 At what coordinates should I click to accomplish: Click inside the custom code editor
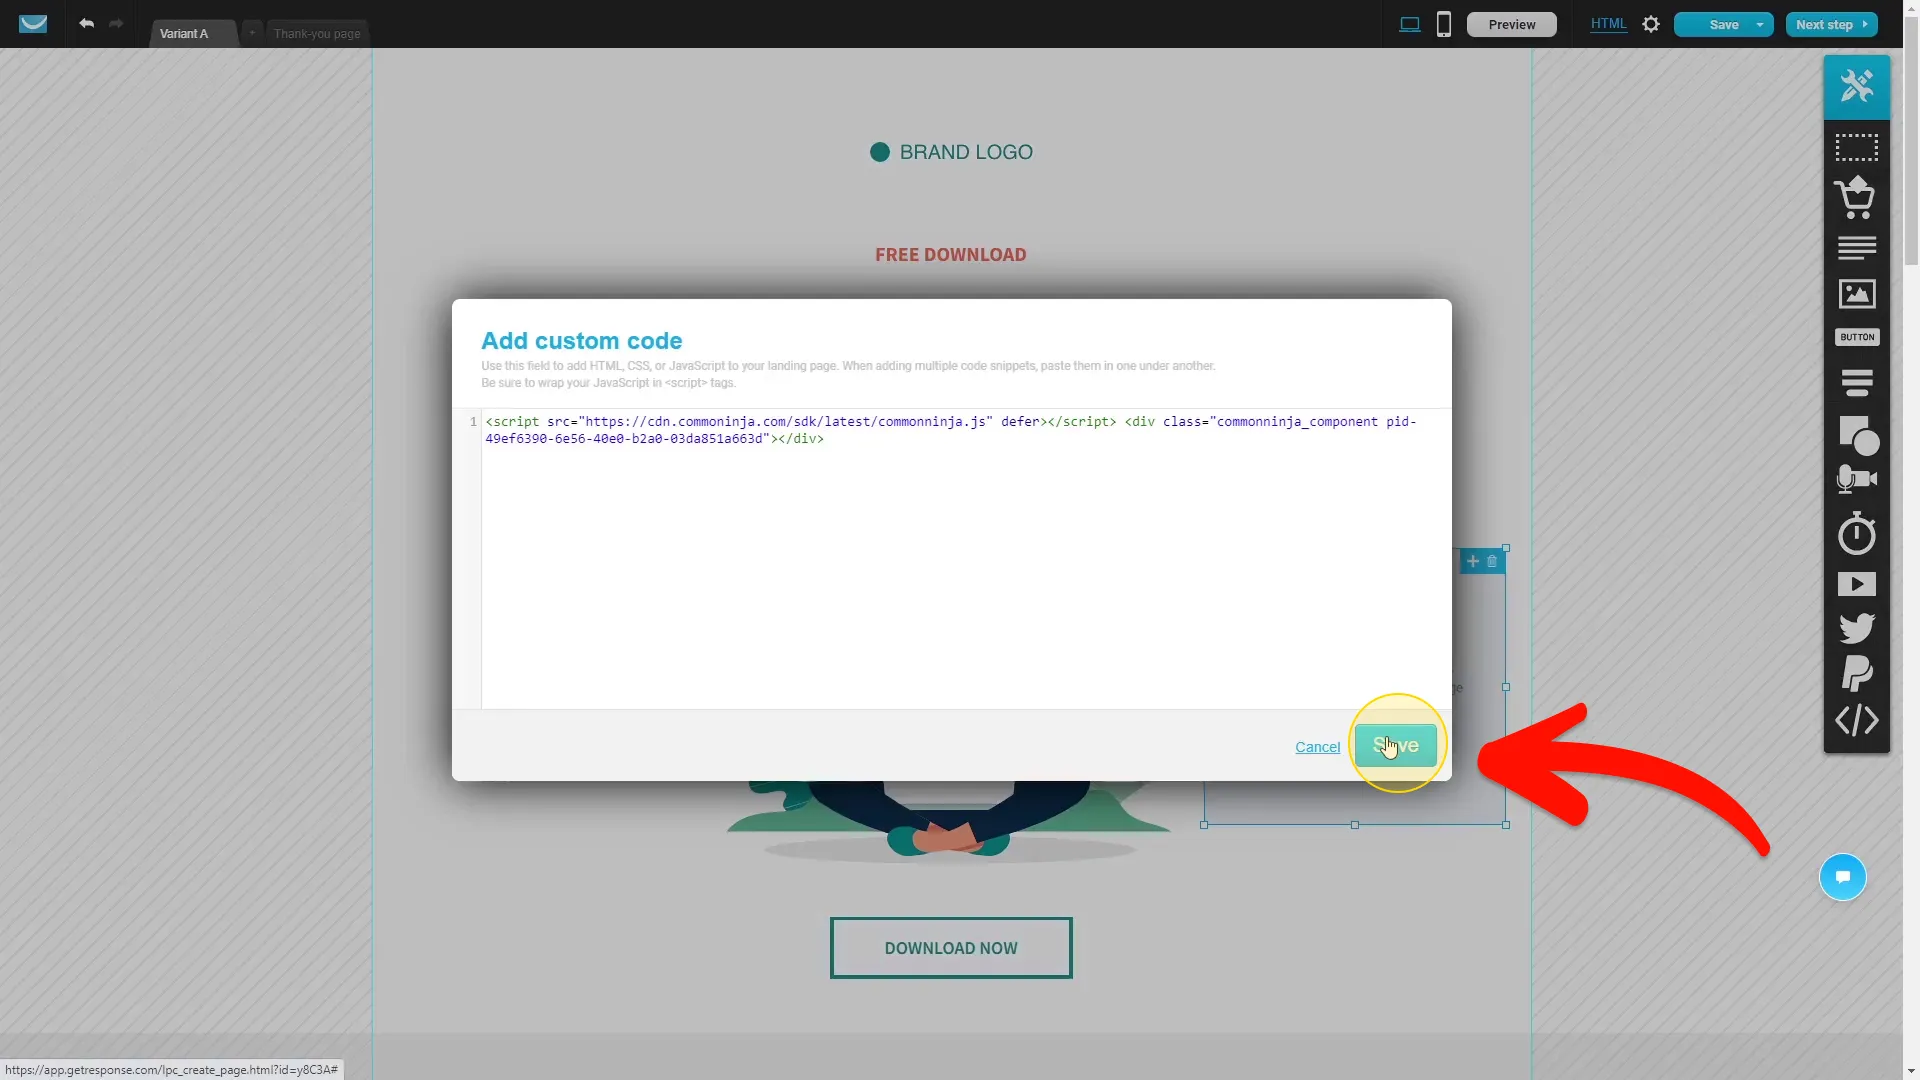(965, 558)
